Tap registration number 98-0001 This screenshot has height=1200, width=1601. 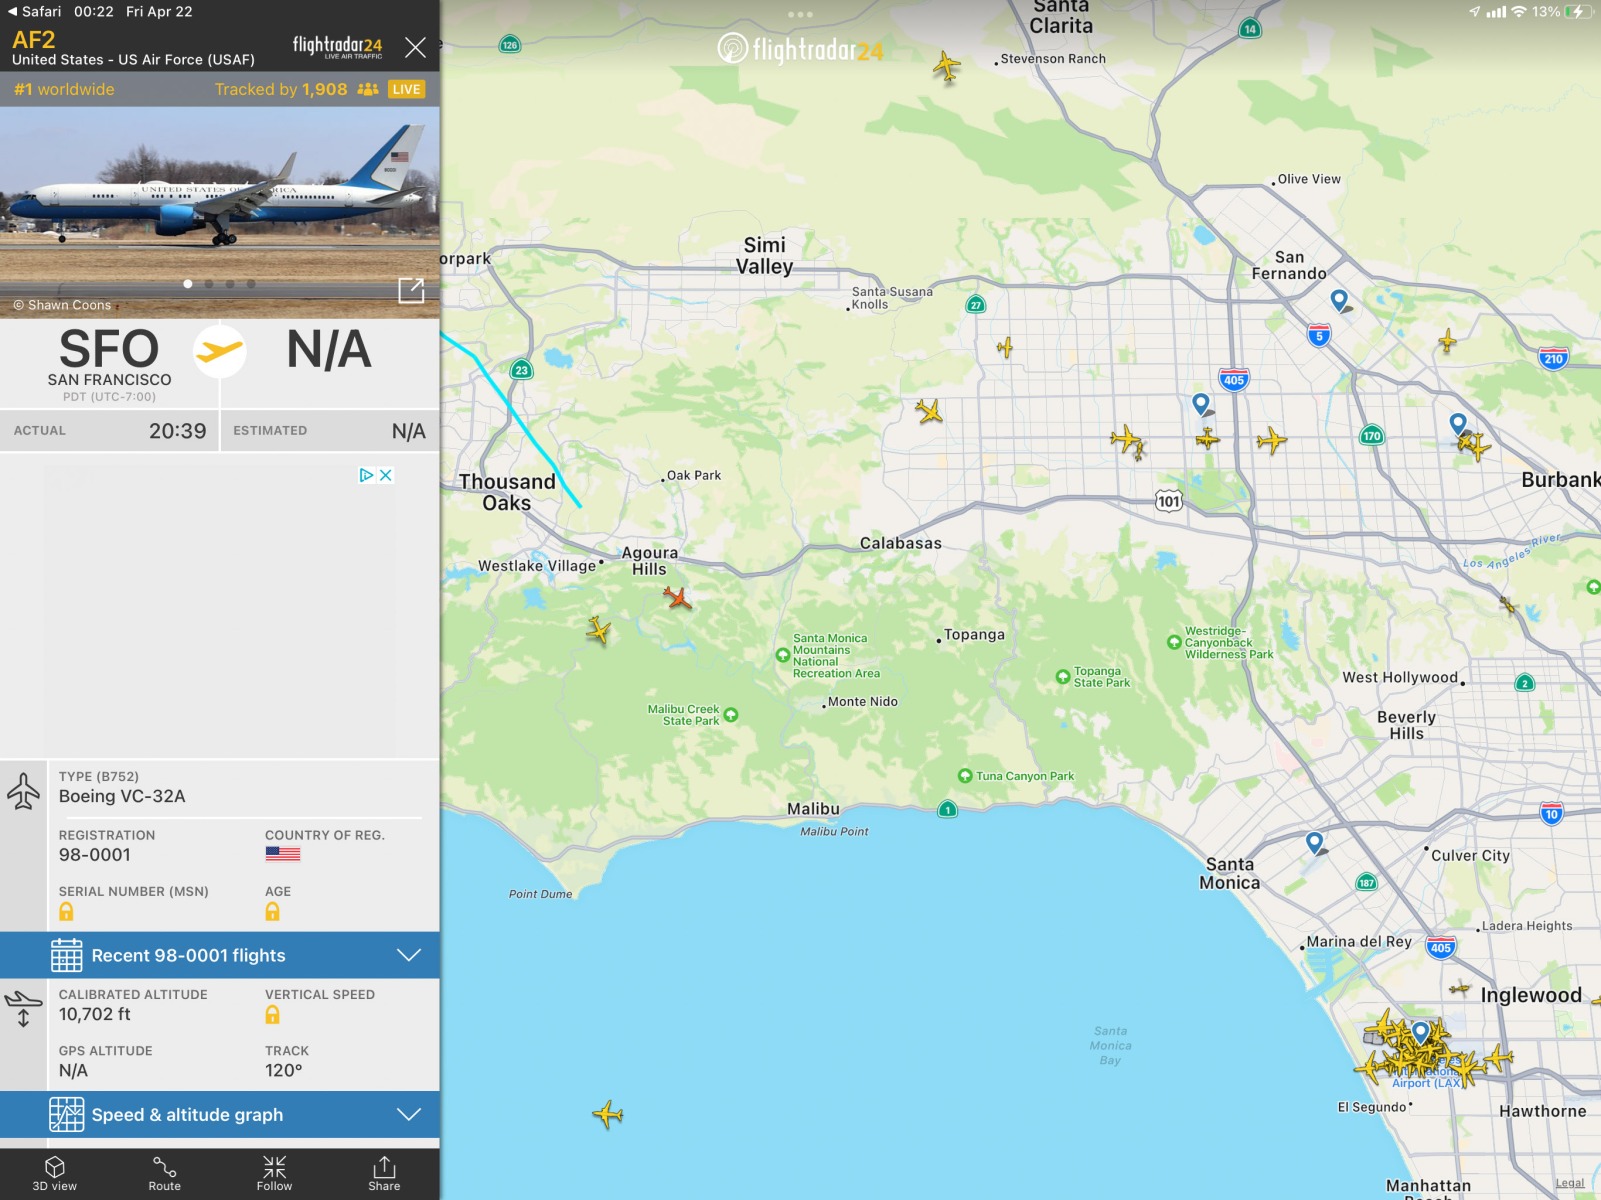[95, 855]
